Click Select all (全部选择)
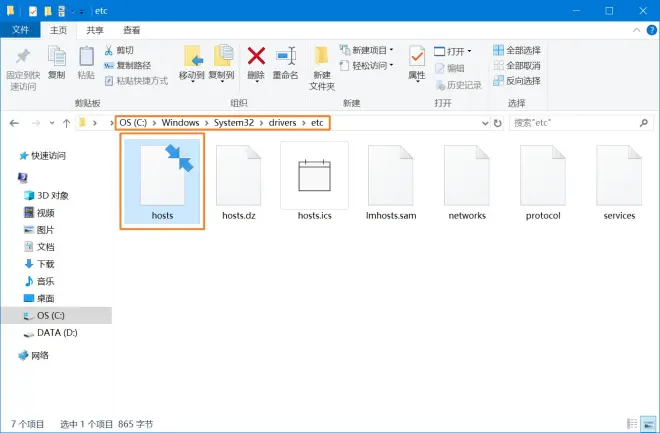 tap(517, 50)
